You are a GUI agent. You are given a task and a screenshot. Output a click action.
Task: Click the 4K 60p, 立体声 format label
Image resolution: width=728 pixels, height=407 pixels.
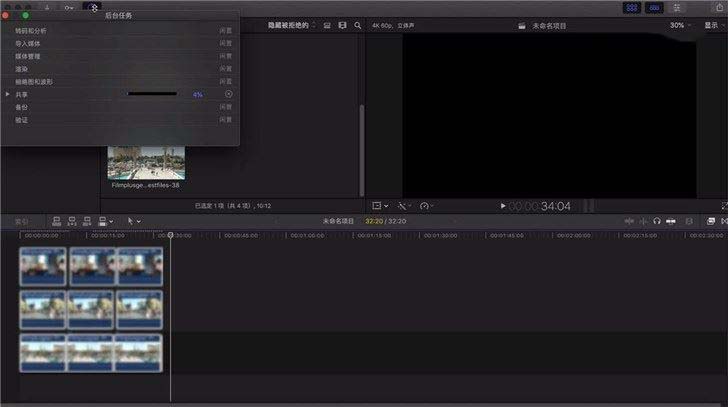393,26
